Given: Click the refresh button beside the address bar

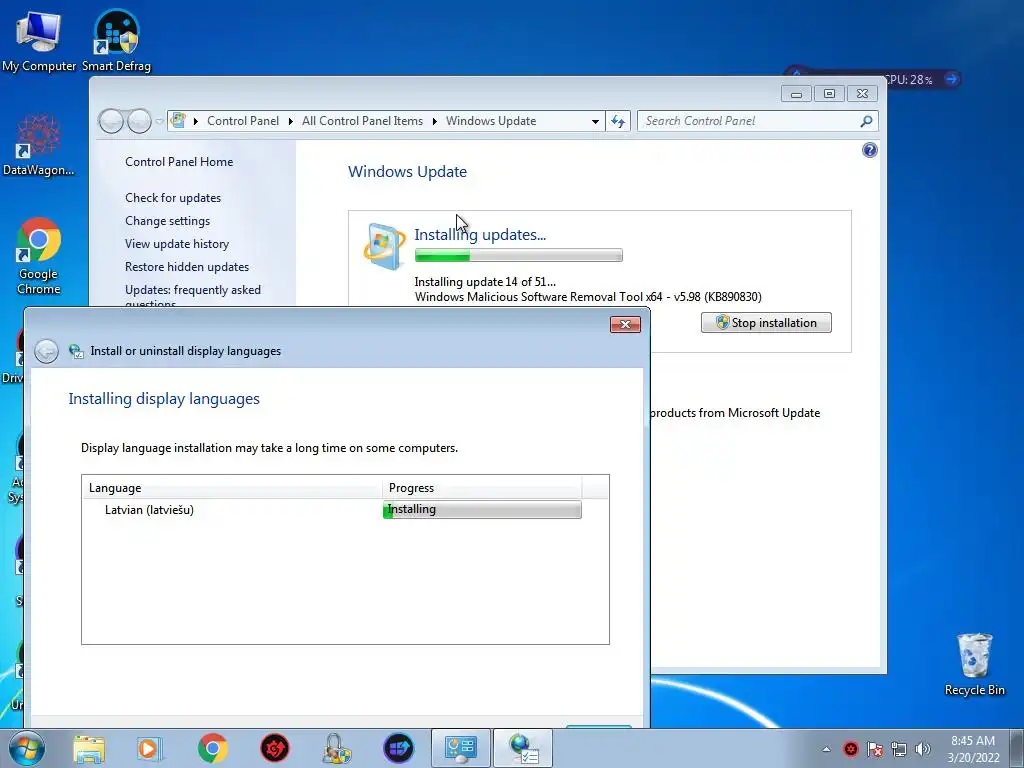Looking at the screenshot, I should [x=618, y=121].
